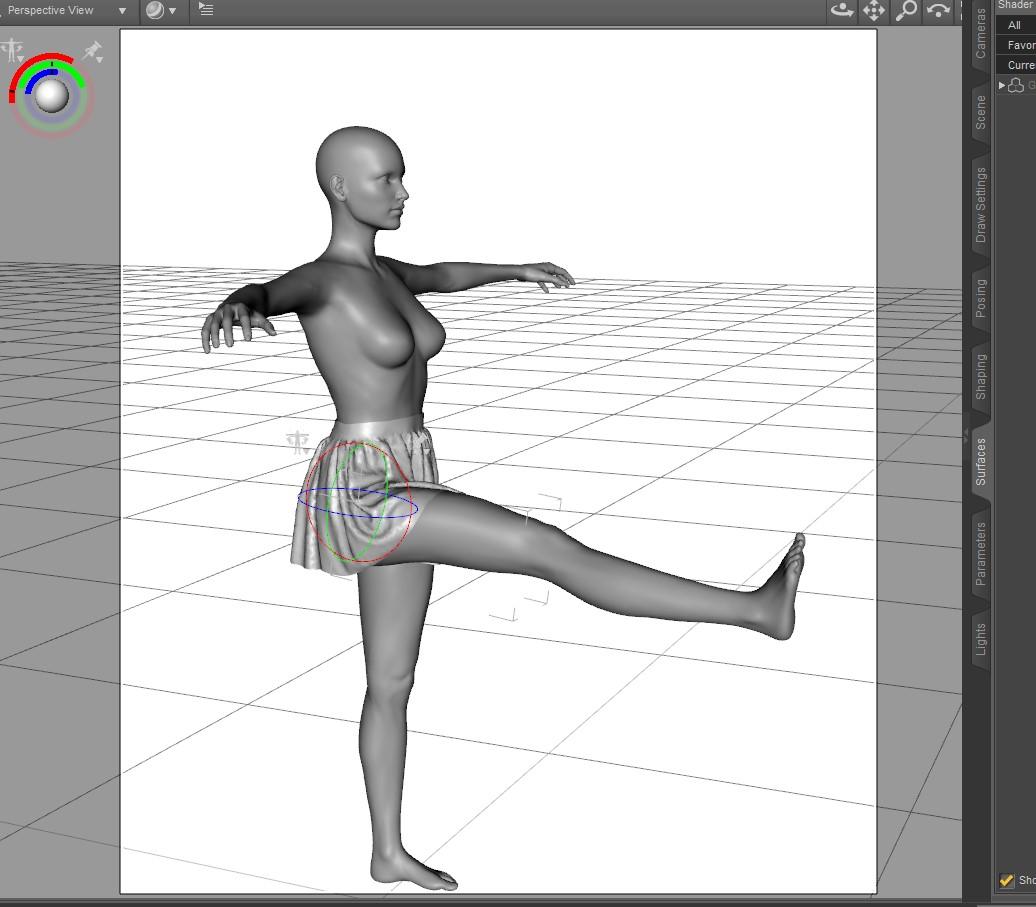Image resolution: width=1036 pixels, height=907 pixels.
Task: Open the viewport options menu icon
Action: click(x=206, y=9)
